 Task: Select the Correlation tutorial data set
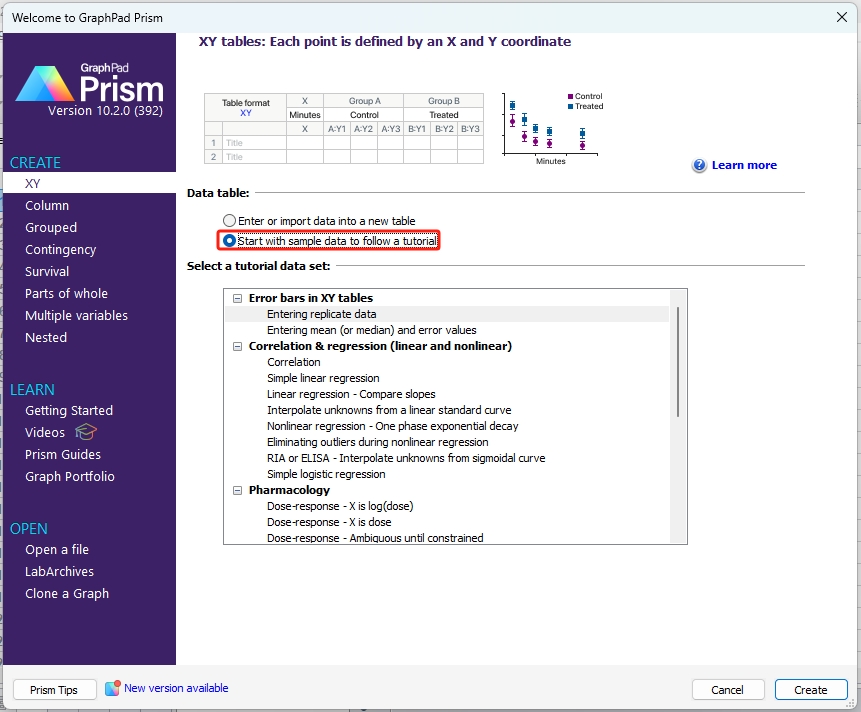294,362
